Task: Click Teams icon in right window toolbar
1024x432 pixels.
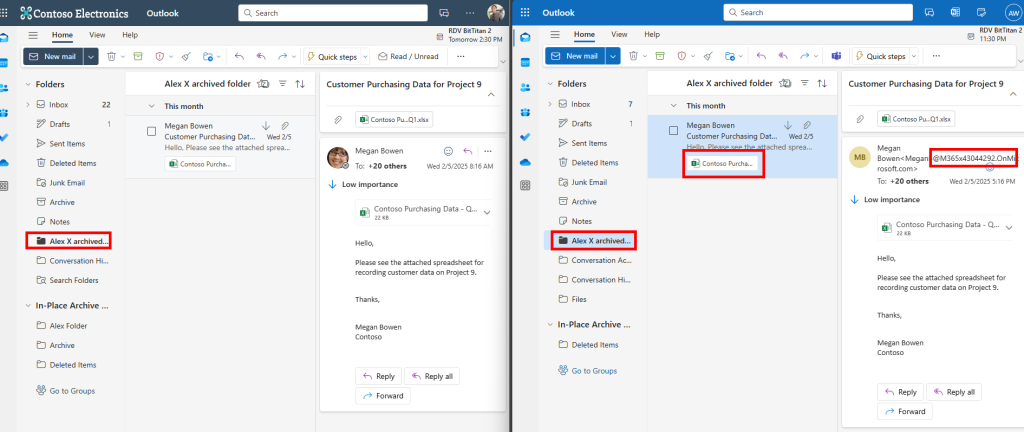Action: tap(836, 56)
